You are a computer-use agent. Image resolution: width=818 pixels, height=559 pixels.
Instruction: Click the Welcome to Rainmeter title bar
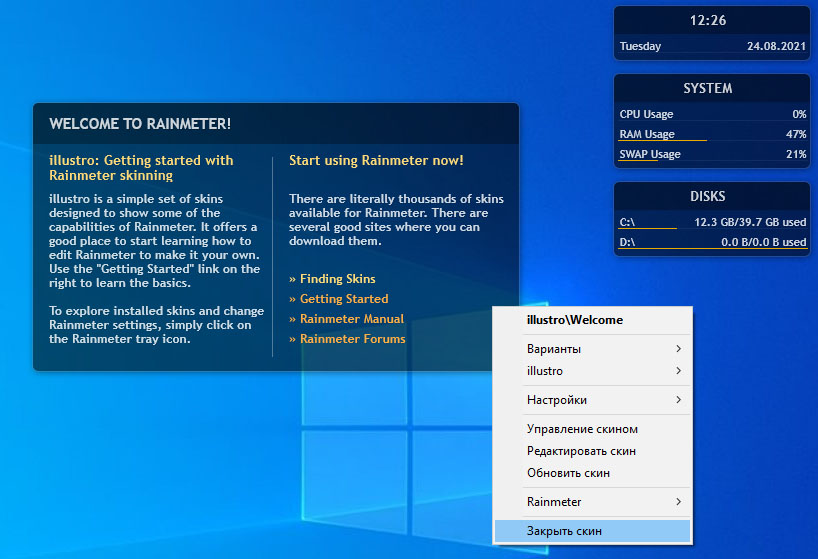click(x=276, y=124)
